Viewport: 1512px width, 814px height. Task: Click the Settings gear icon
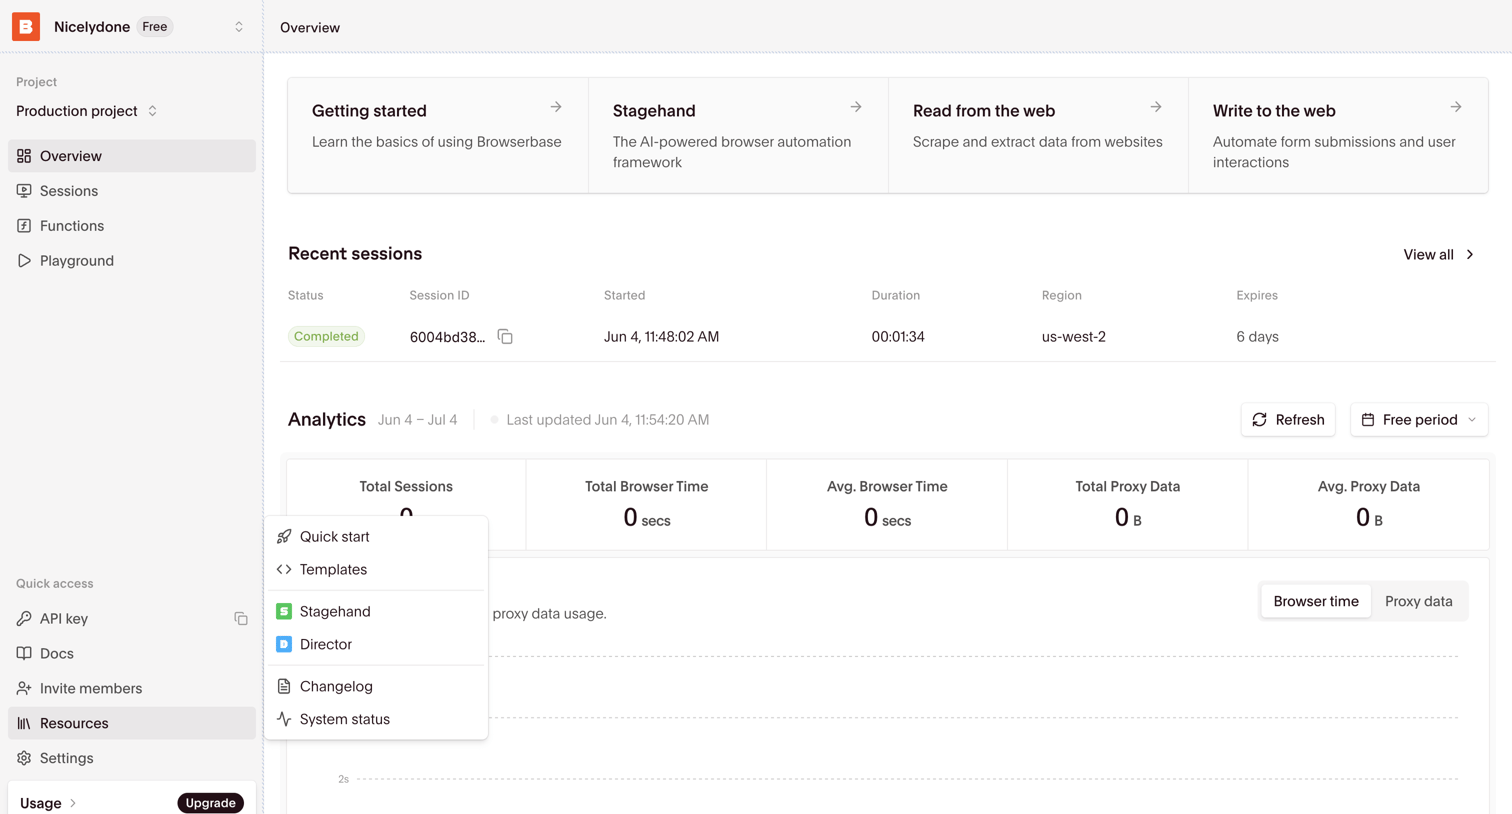(x=24, y=759)
